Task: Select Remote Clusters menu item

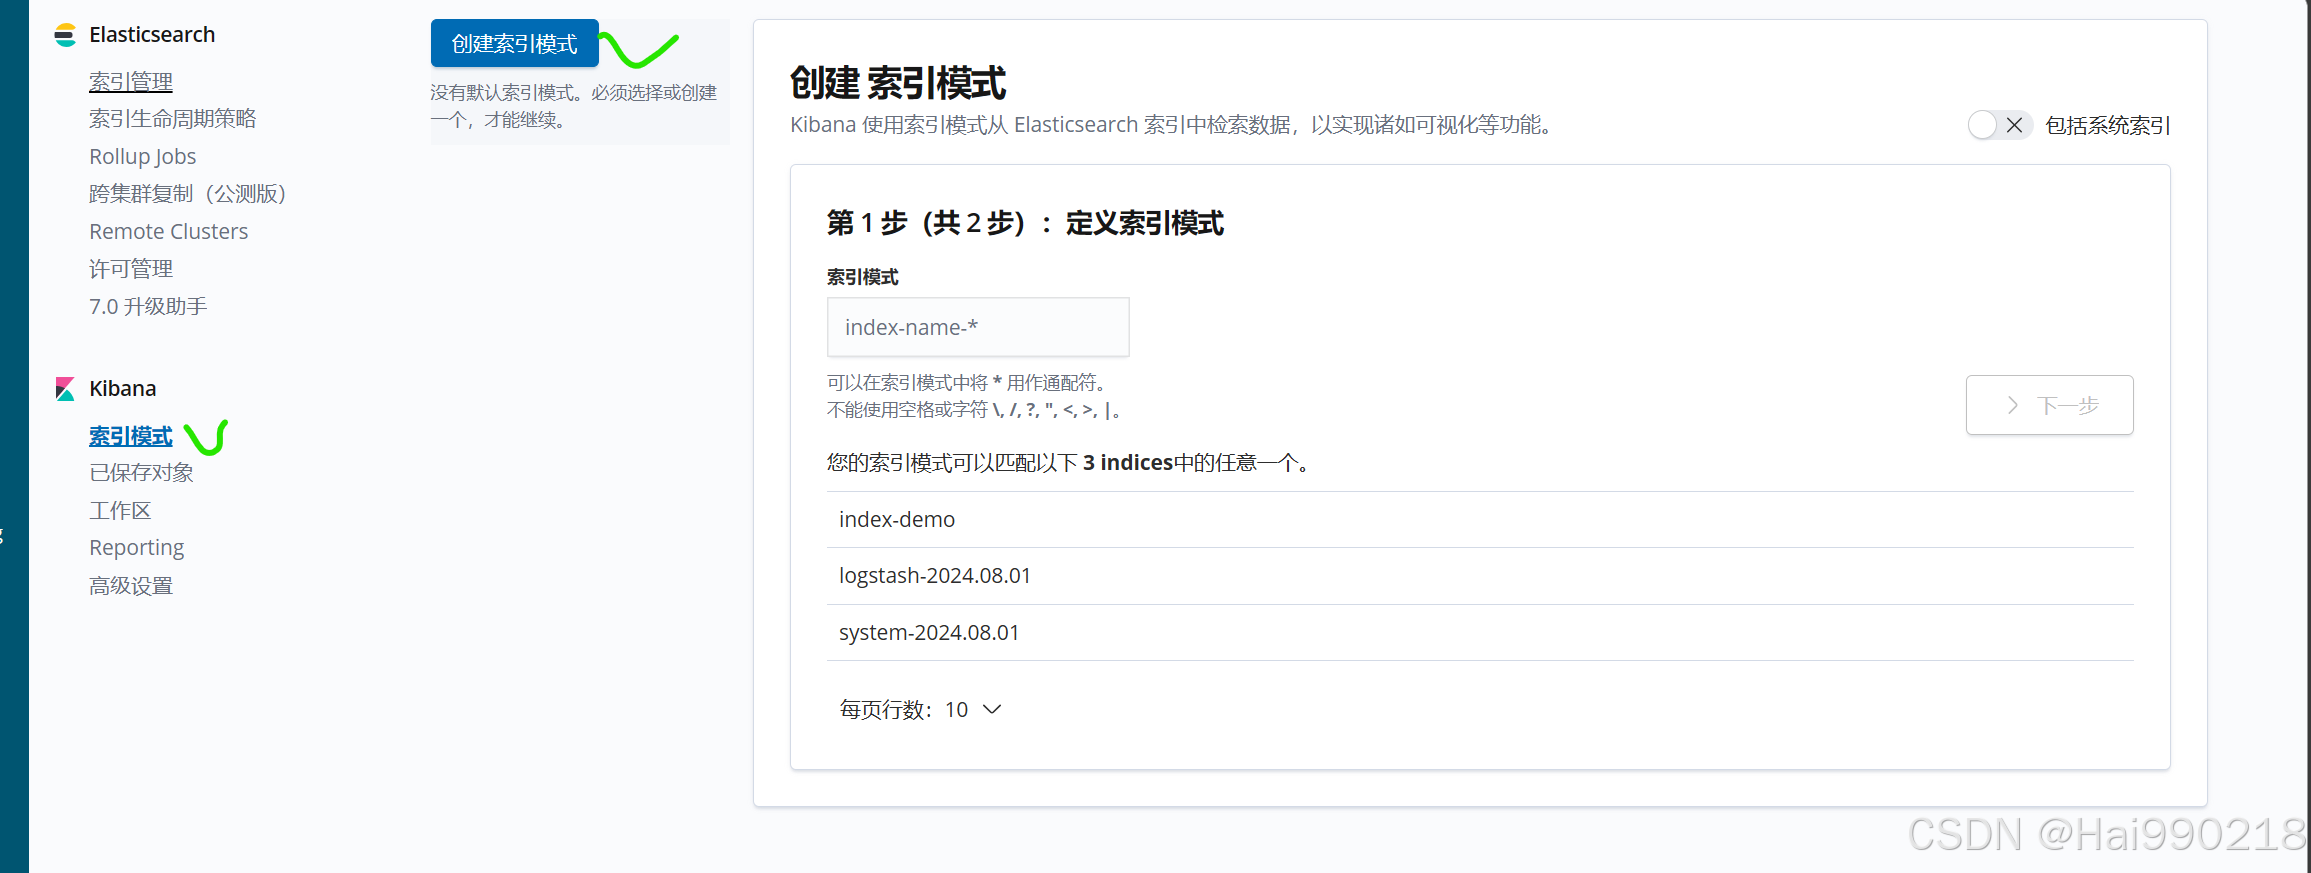Action: click(x=169, y=231)
